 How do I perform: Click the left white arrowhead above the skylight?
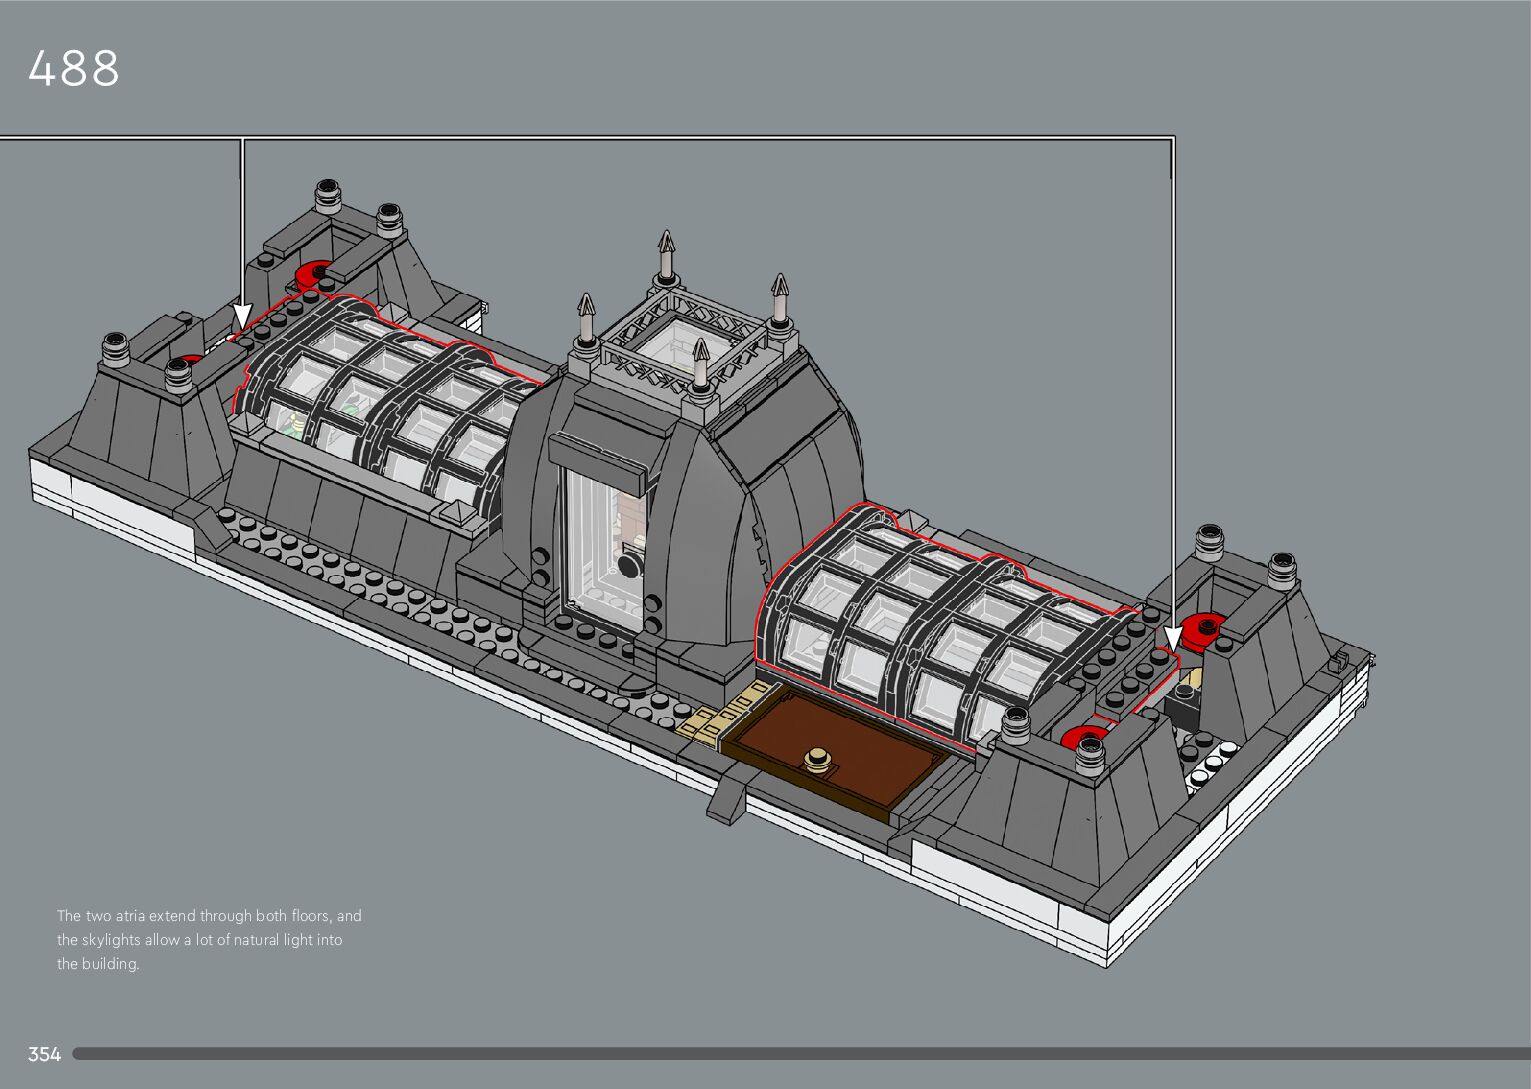click(242, 316)
